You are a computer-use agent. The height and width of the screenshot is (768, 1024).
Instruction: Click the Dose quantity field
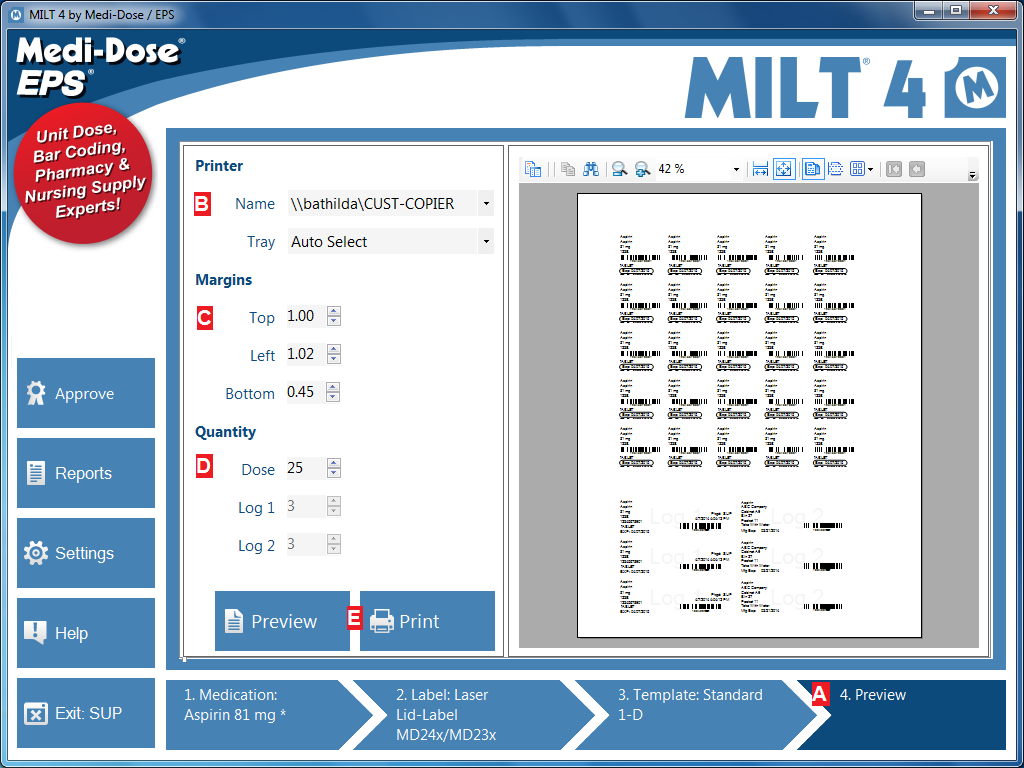[307, 468]
